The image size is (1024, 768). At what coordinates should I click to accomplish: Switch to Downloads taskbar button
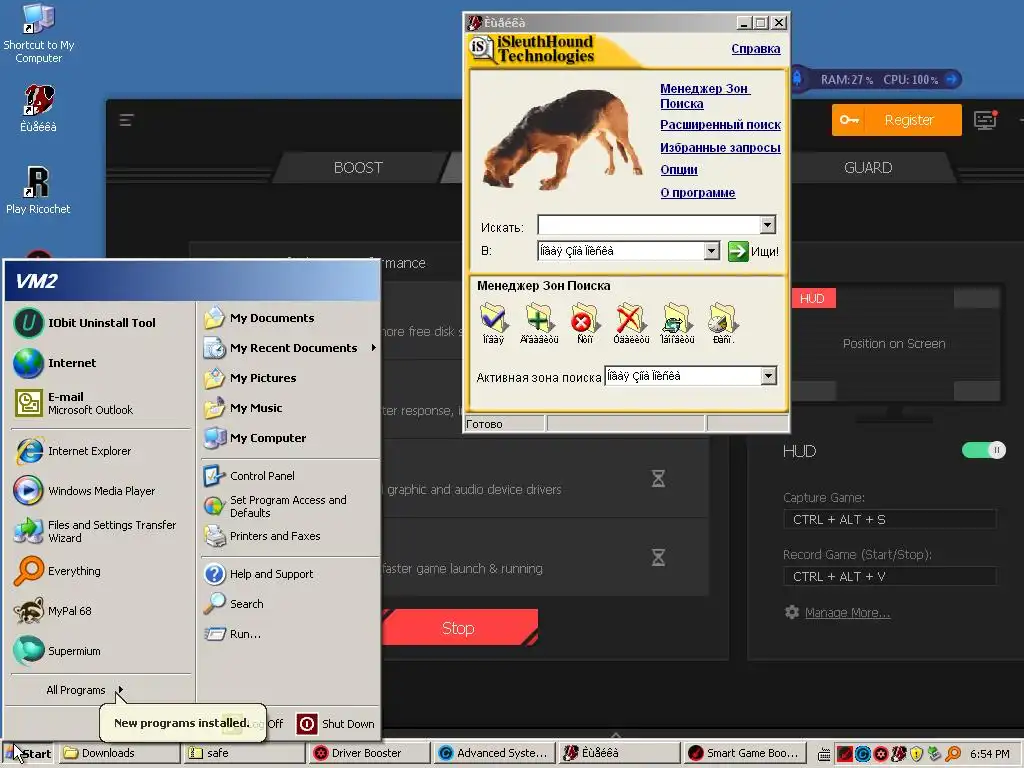119,753
